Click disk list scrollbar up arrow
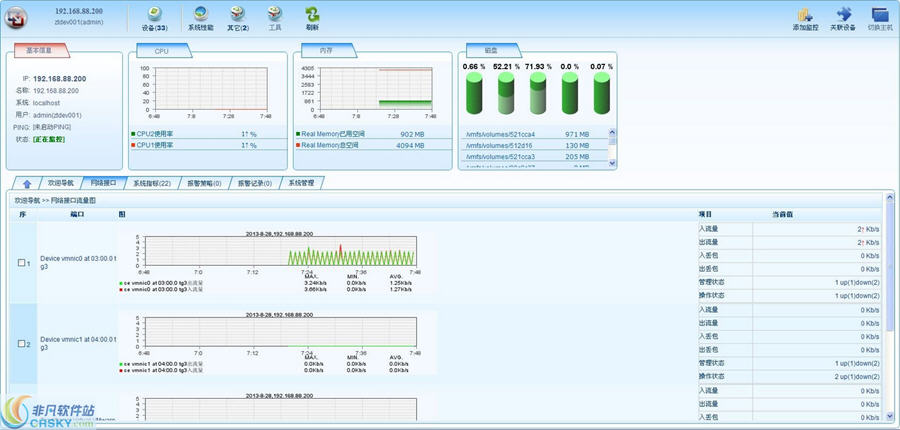 tap(612, 132)
